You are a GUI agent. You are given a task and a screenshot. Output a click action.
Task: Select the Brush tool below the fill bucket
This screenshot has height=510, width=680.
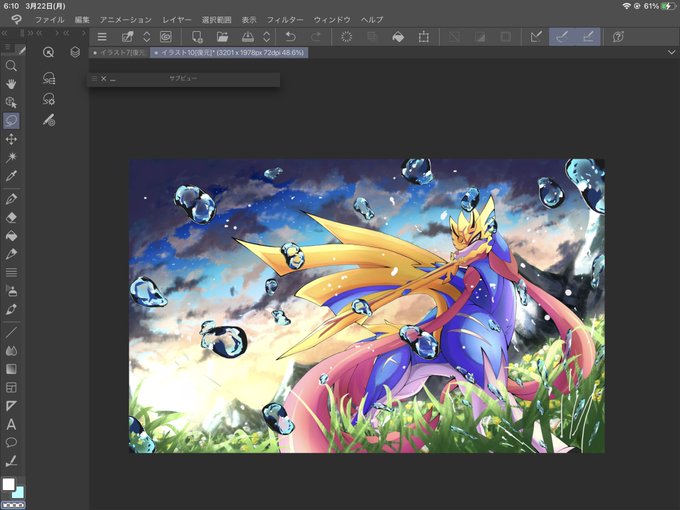click(x=11, y=254)
